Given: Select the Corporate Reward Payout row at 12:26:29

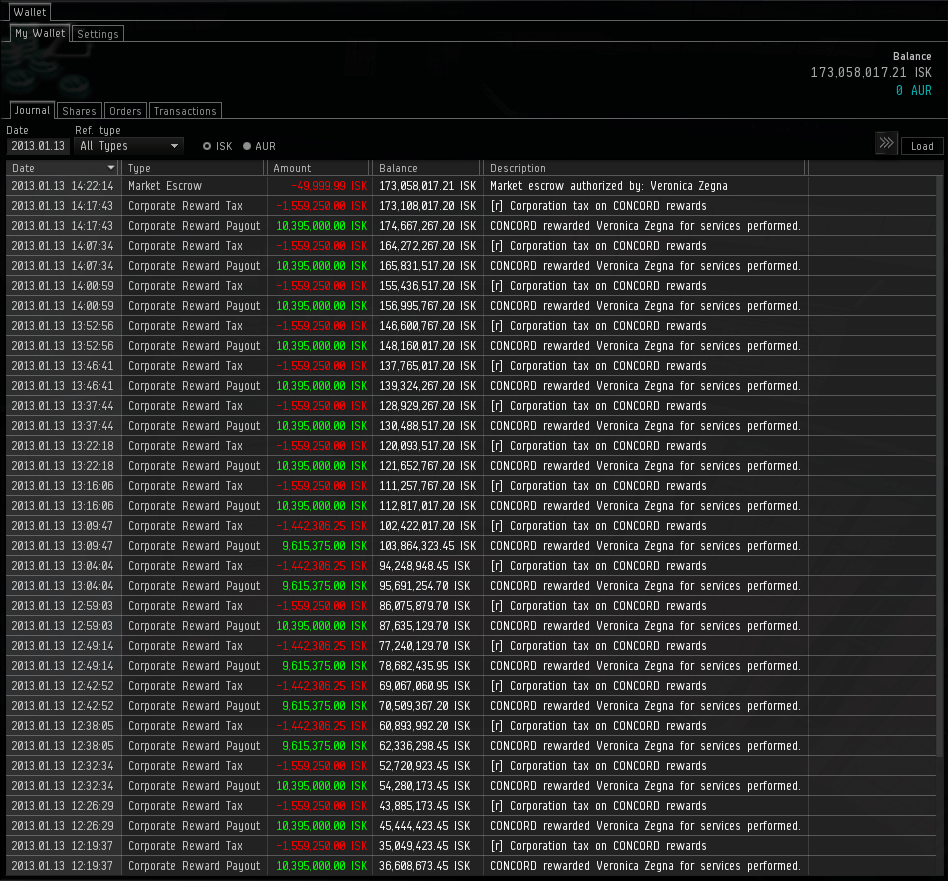Looking at the screenshot, I should point(471,825).
